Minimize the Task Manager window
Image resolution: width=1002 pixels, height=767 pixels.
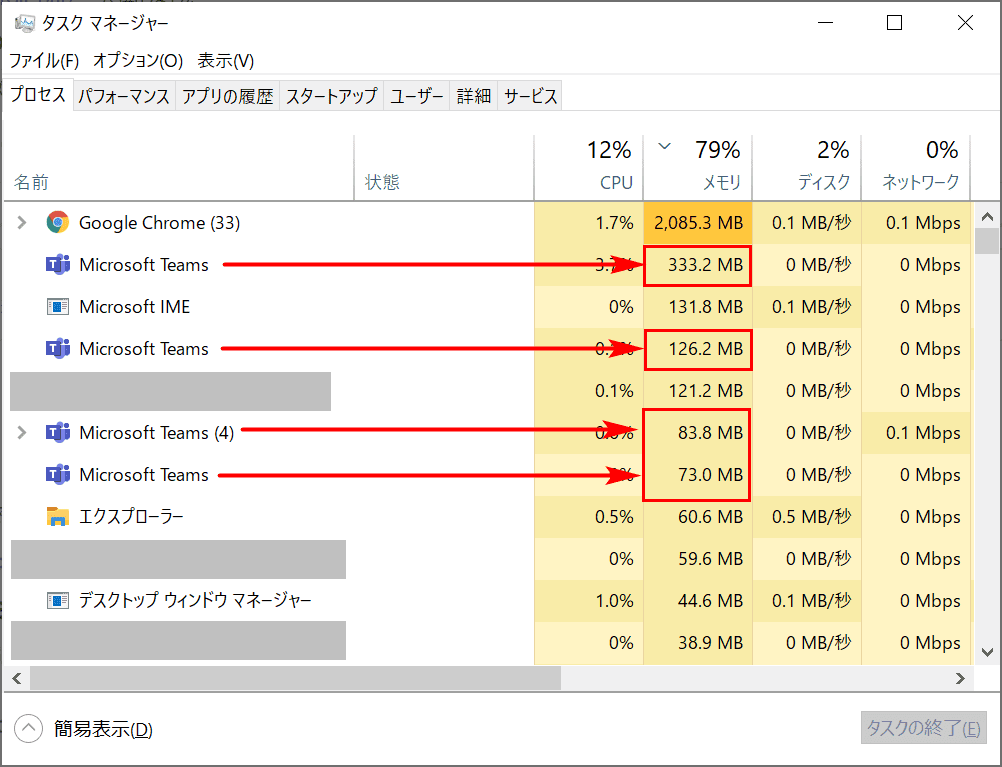[x=826, y=23]
